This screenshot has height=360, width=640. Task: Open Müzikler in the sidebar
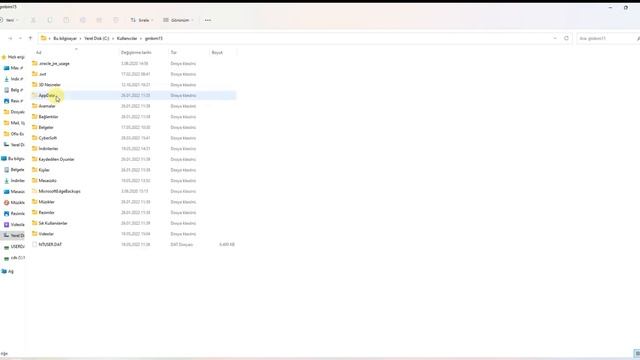(x=14, y=202)
